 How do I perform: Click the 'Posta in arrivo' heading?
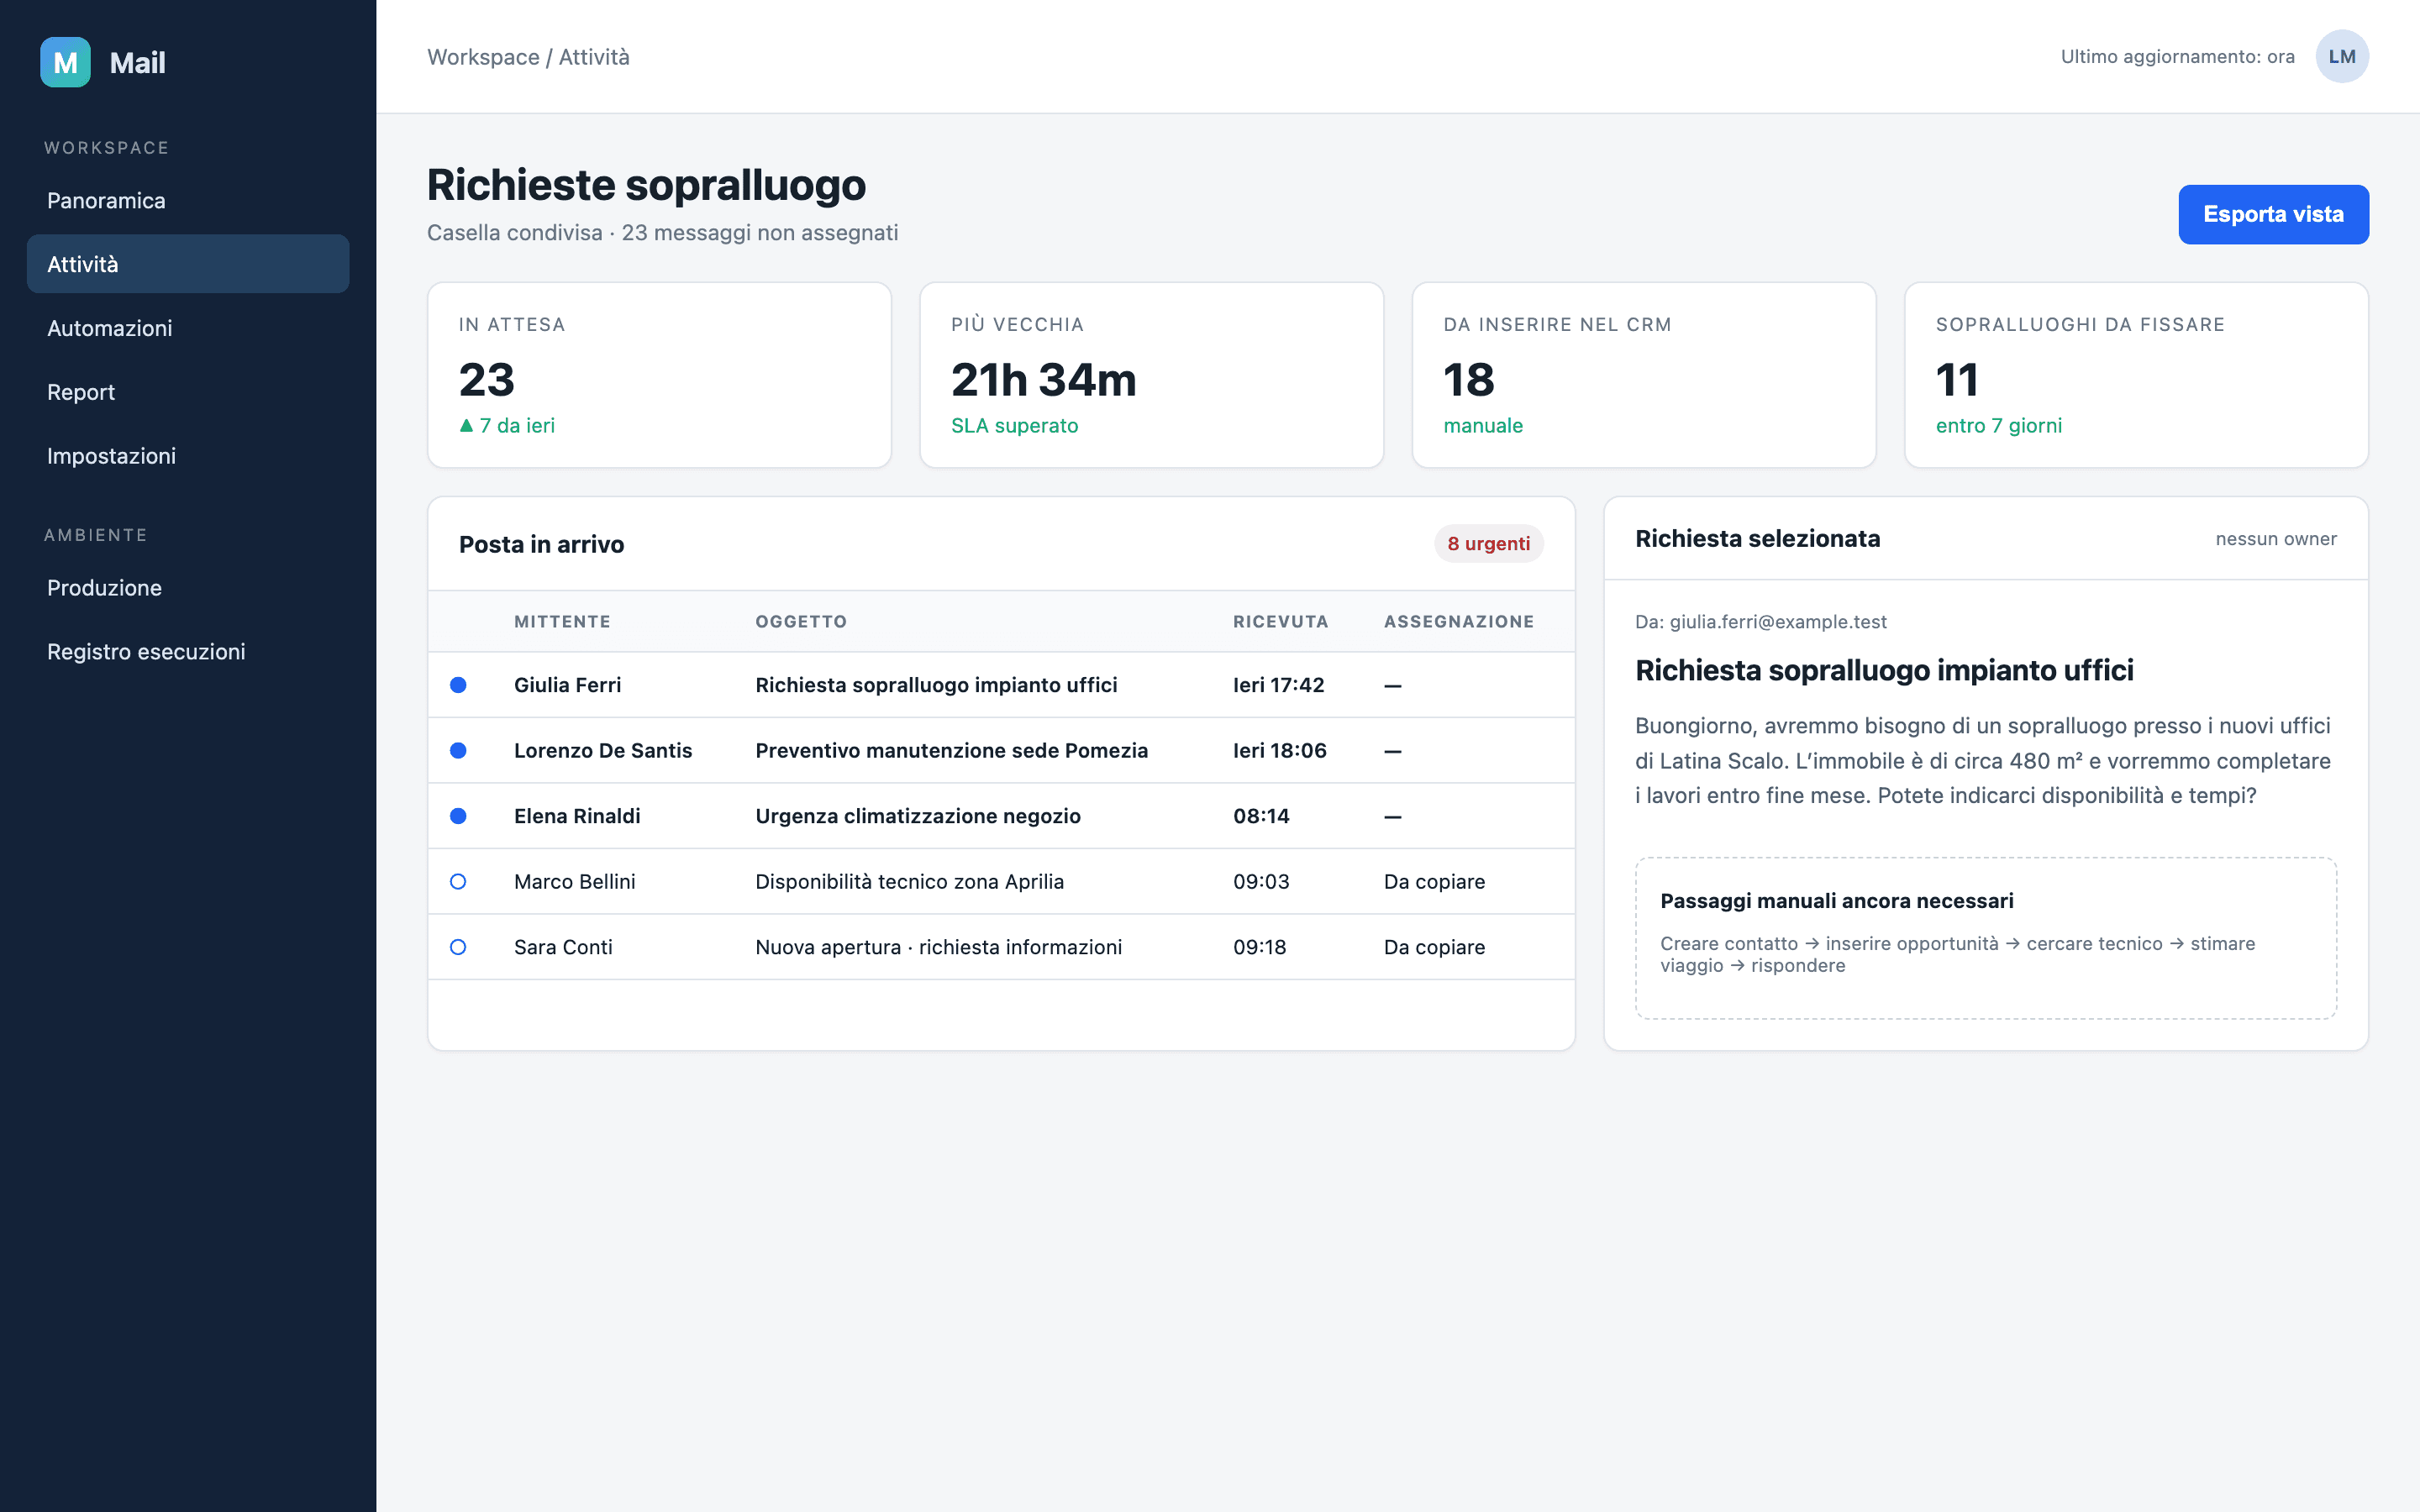[541, 544]
